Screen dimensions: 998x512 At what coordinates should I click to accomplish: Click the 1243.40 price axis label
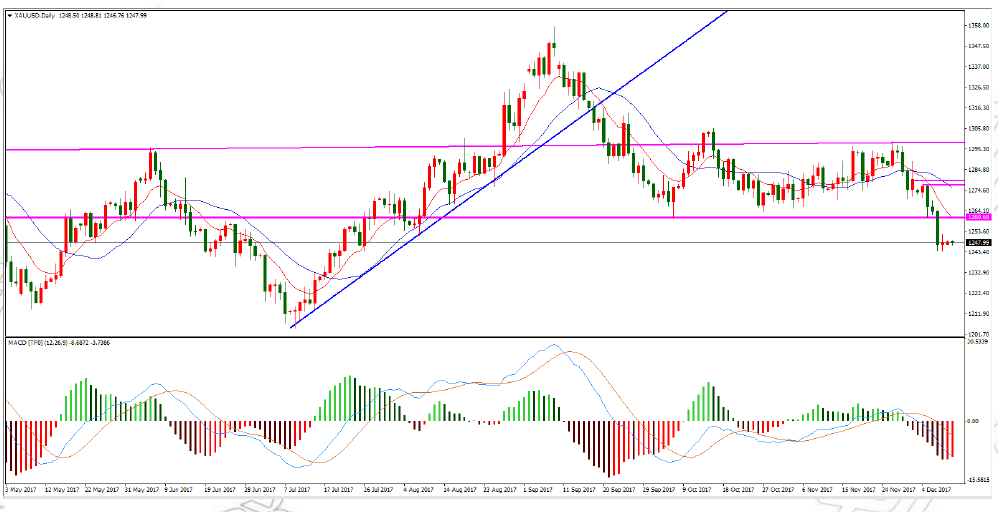(977, 252)
